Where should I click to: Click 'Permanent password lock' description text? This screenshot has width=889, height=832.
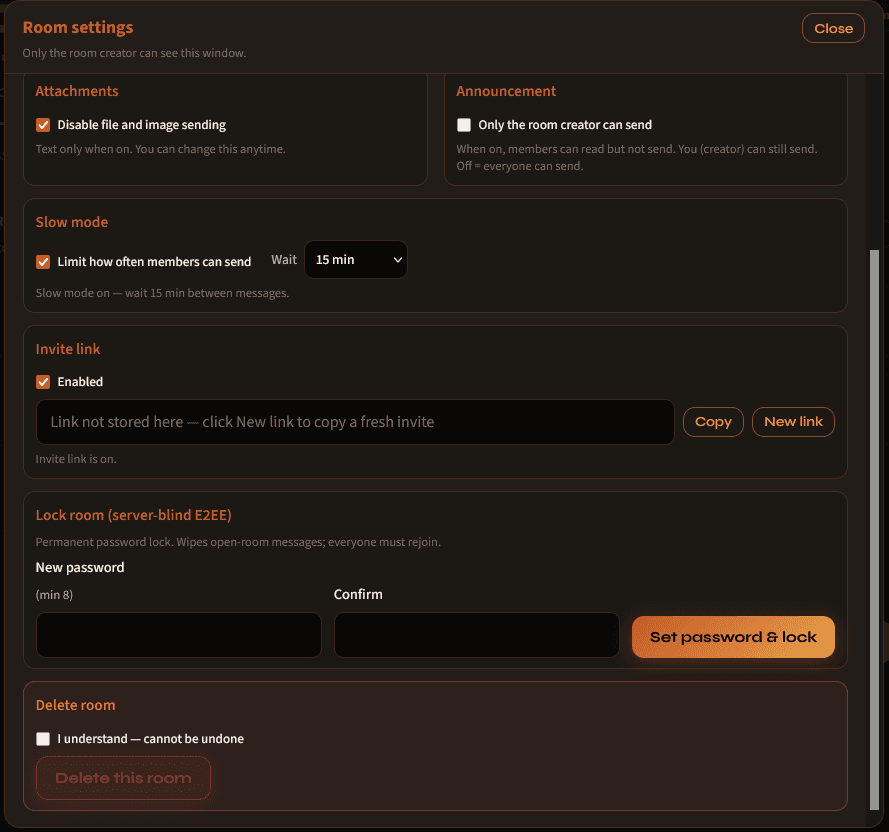[x=238, y=542]
